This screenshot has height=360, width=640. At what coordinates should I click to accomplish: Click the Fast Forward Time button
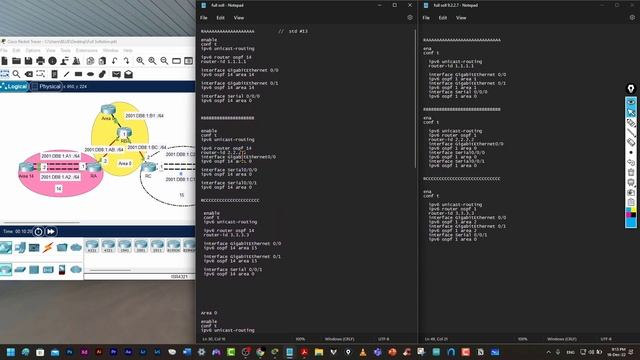[51, 231]
